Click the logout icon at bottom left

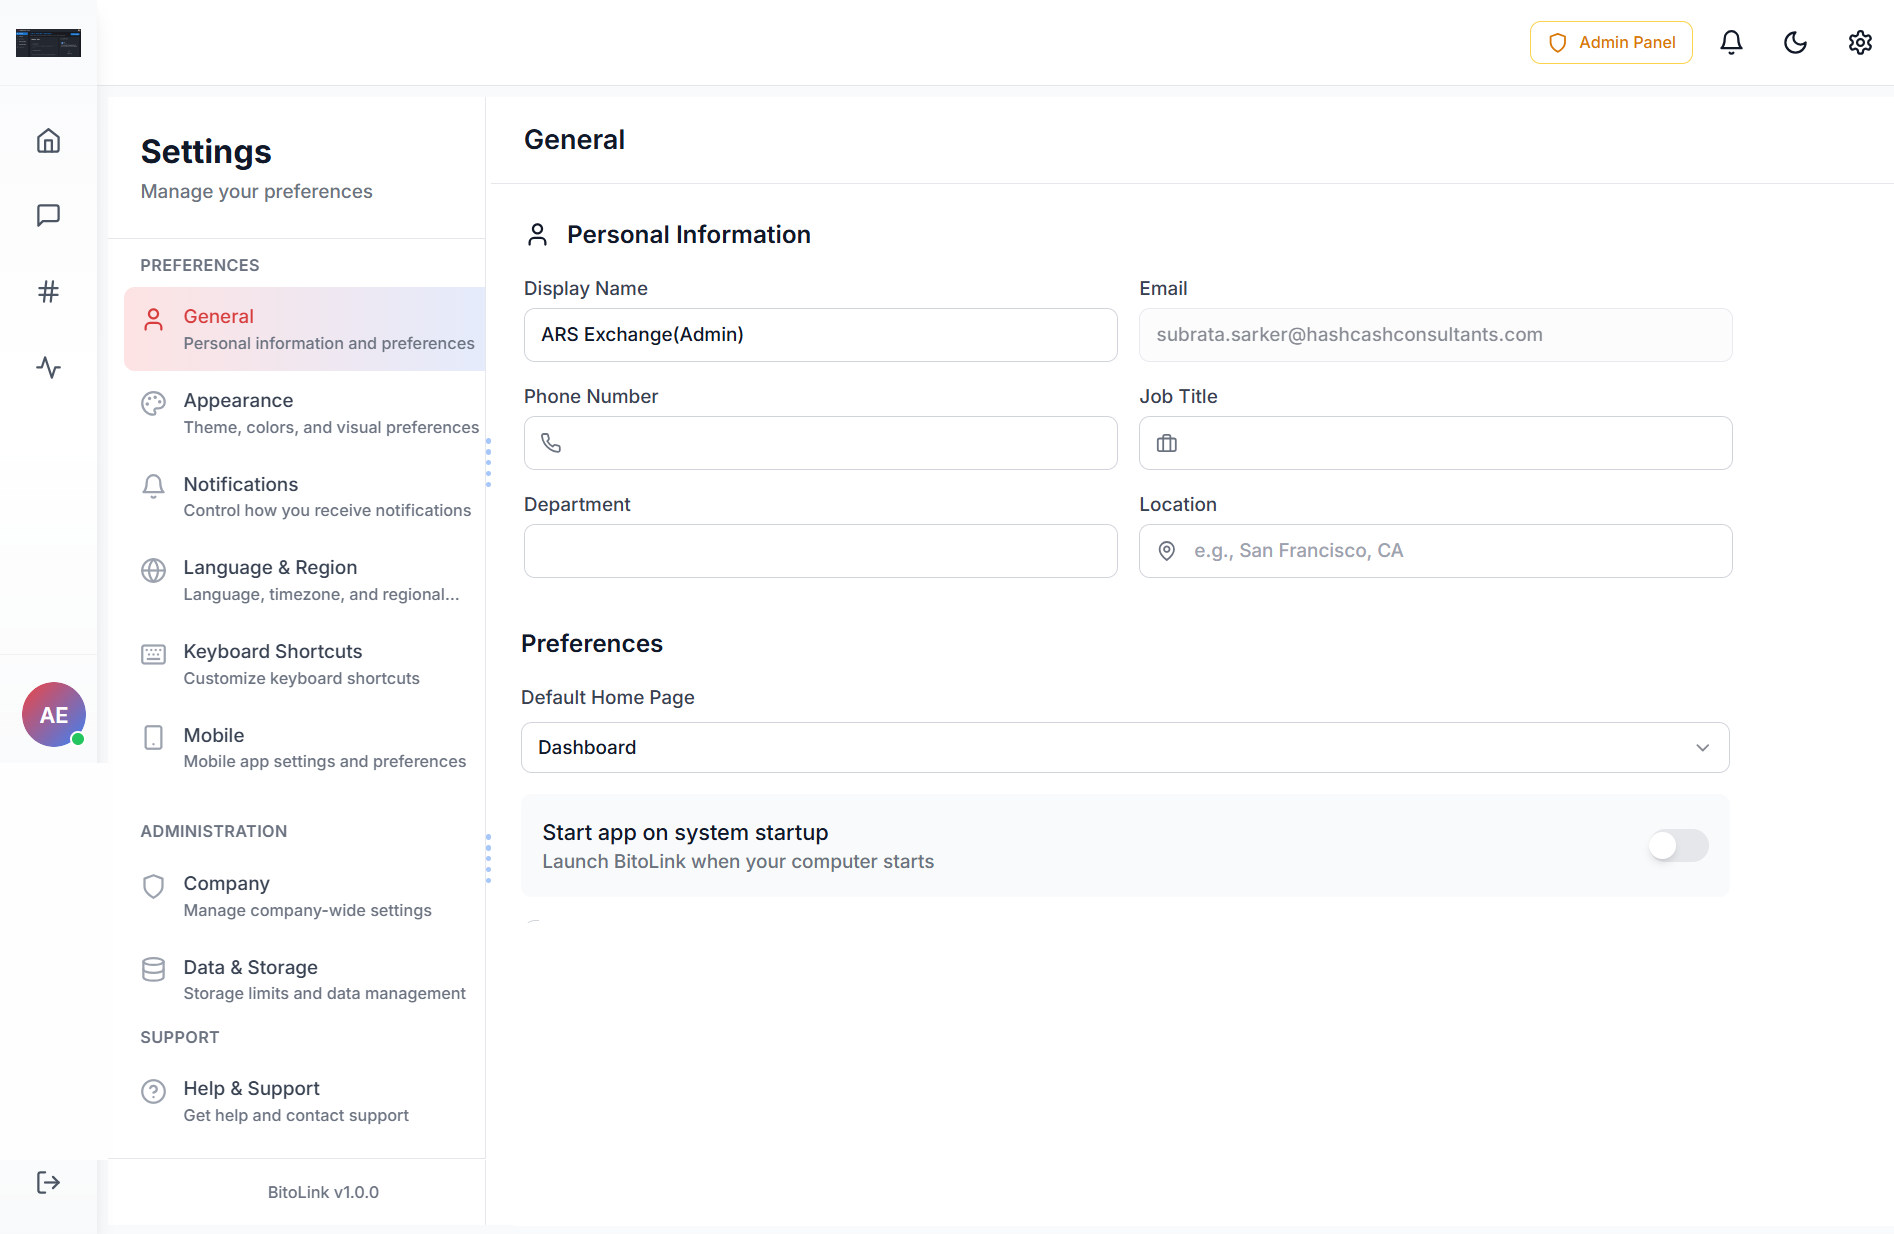pyautogui.click(x=48, y=1183)
